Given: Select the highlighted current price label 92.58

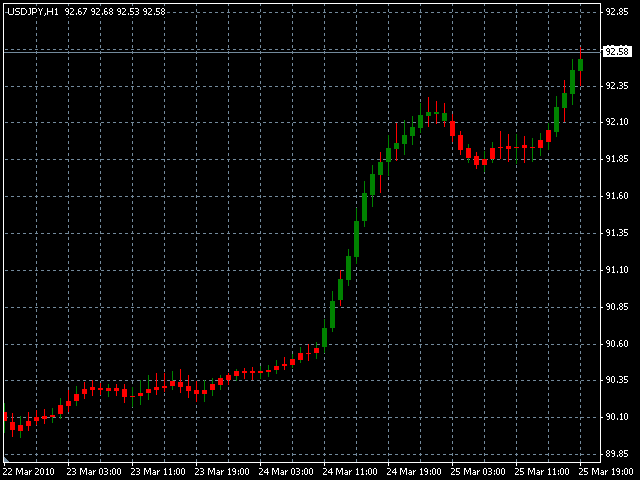Looking at the screenshot, I should [x=617, y=52].
